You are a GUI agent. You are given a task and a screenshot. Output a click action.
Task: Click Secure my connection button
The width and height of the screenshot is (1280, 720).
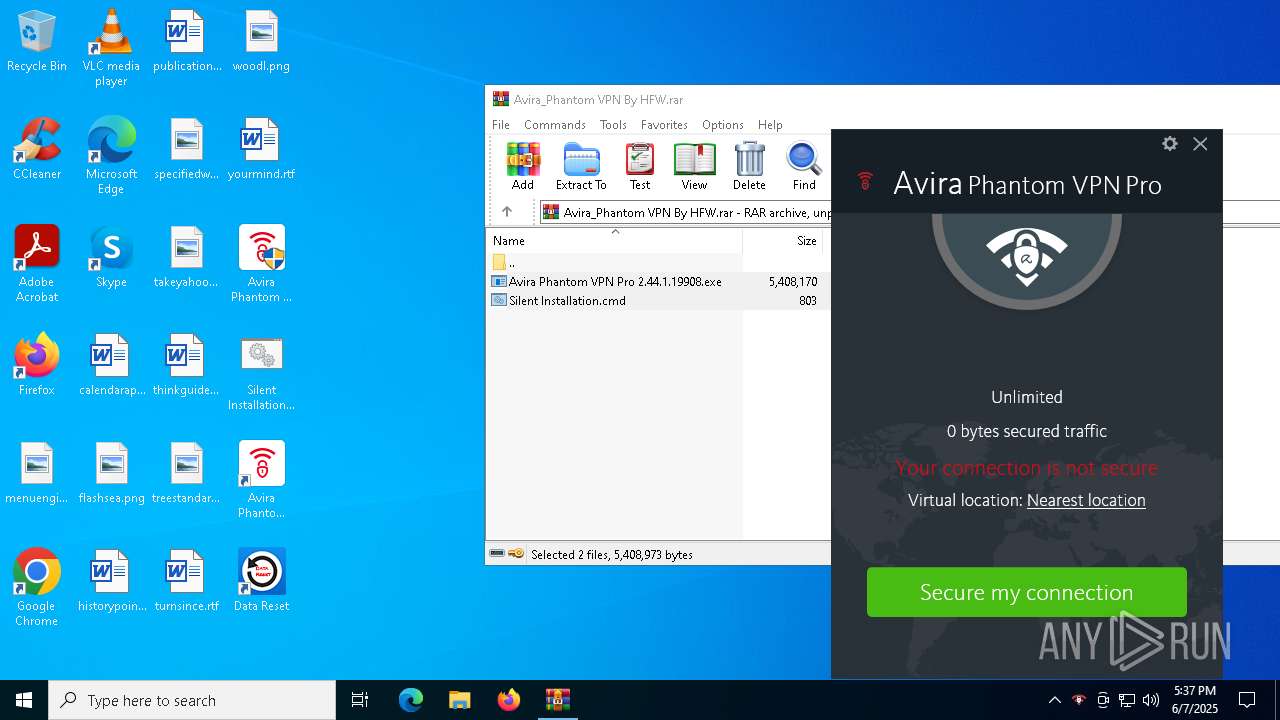tap(1026, 592)
